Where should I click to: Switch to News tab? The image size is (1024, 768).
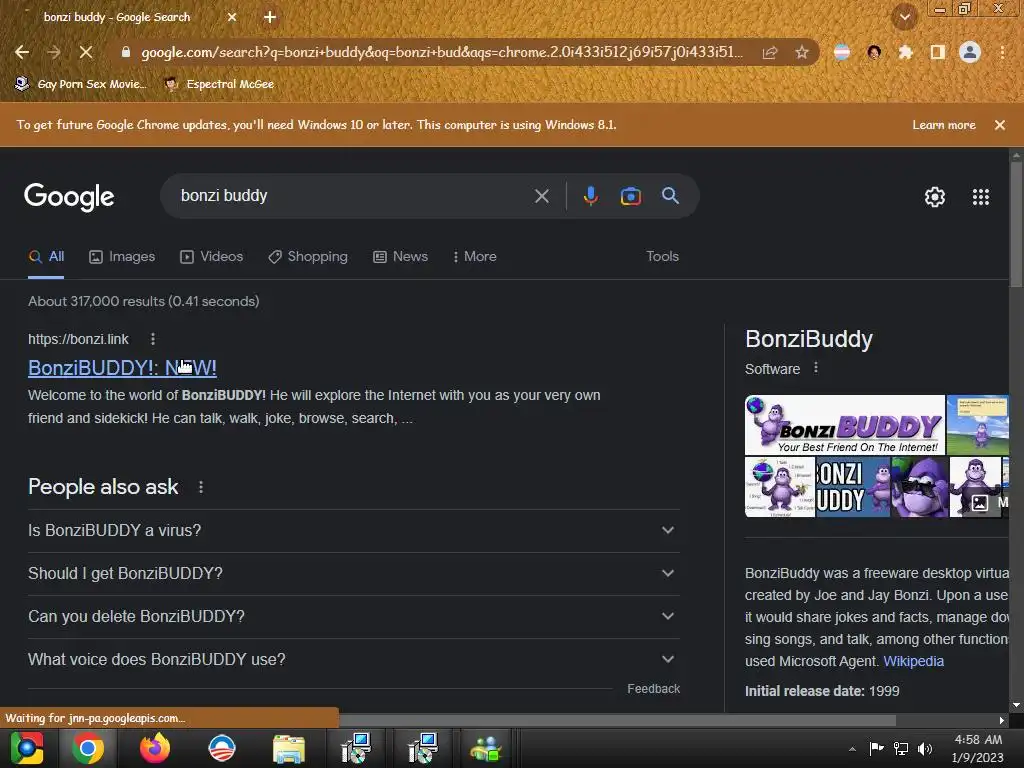click(x=400, y=257)
